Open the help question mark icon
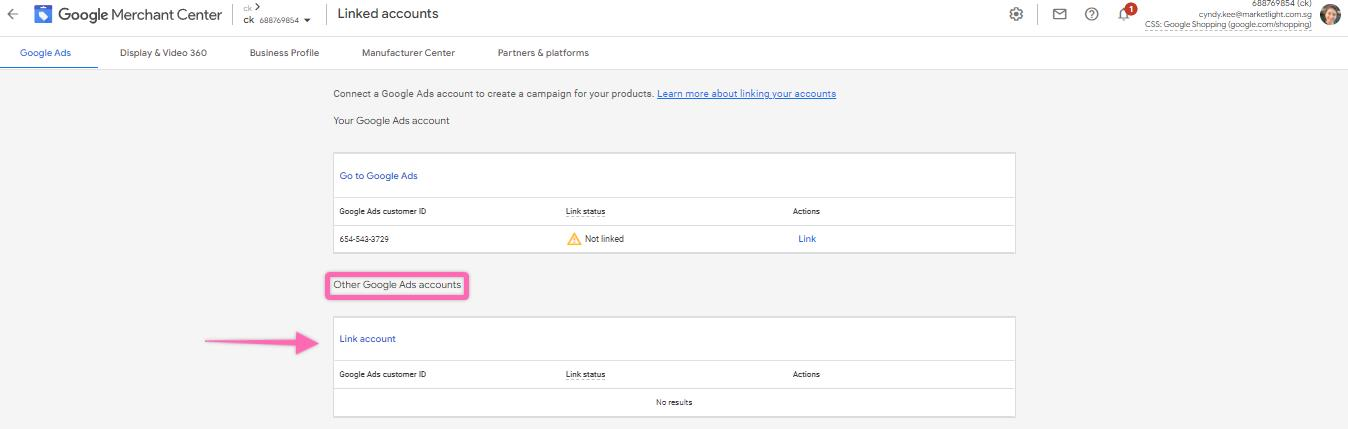The image size is (1348, 429). coord(1091,14)
